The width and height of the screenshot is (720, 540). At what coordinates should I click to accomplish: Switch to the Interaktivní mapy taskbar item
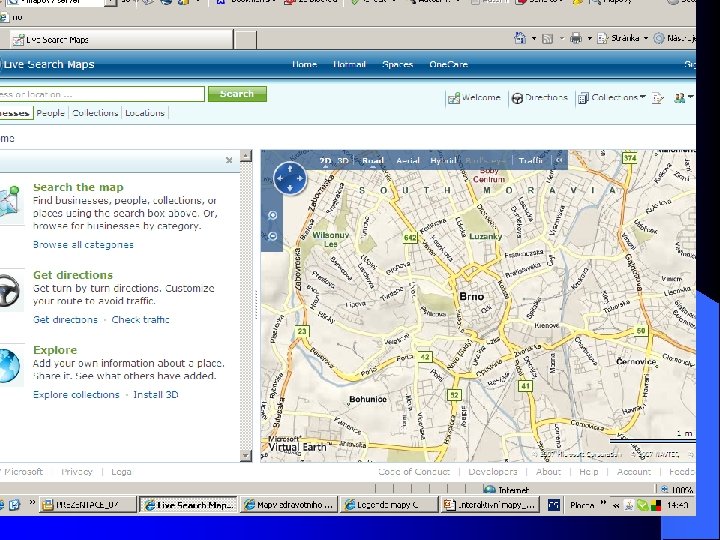tap(490, 505)
